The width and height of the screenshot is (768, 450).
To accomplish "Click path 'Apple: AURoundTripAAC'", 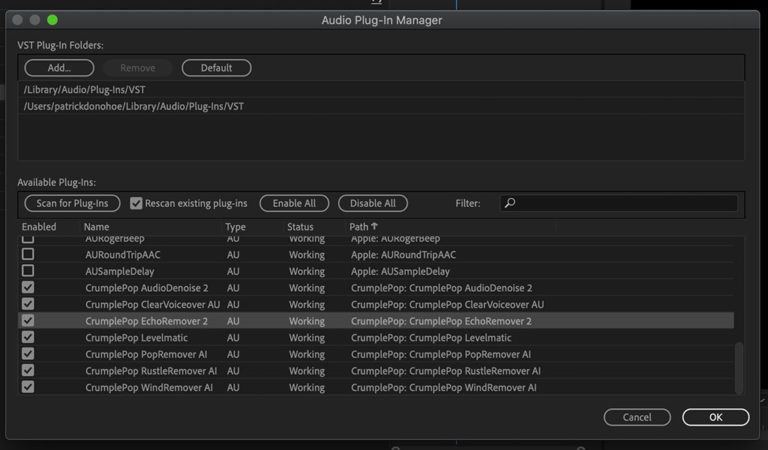I will [403, 255].
